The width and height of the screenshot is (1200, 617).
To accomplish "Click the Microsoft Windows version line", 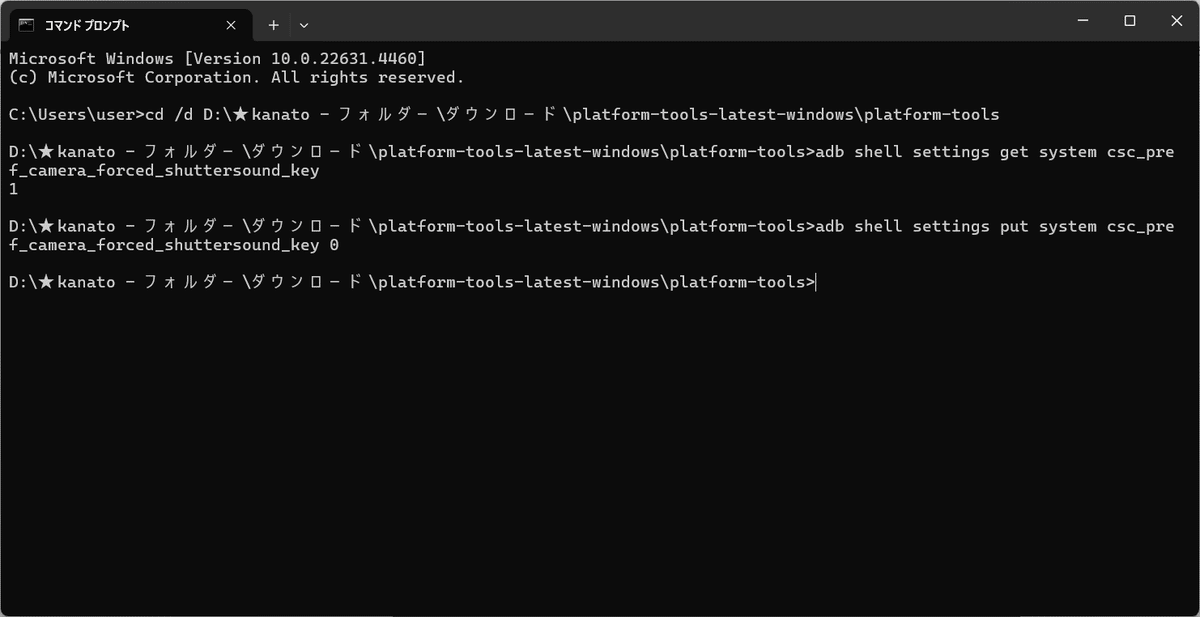I will point(215,57).
